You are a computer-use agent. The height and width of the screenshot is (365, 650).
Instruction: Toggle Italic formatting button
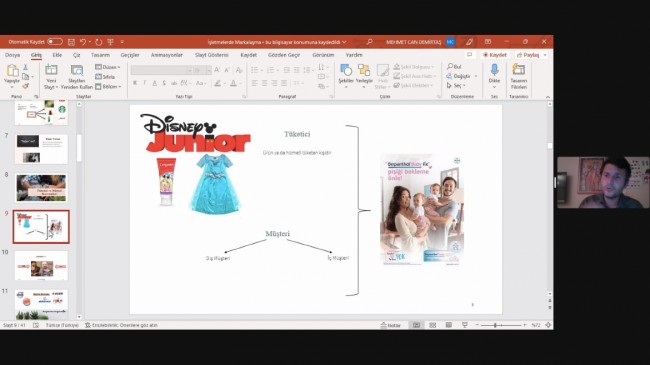click(145, 83)
